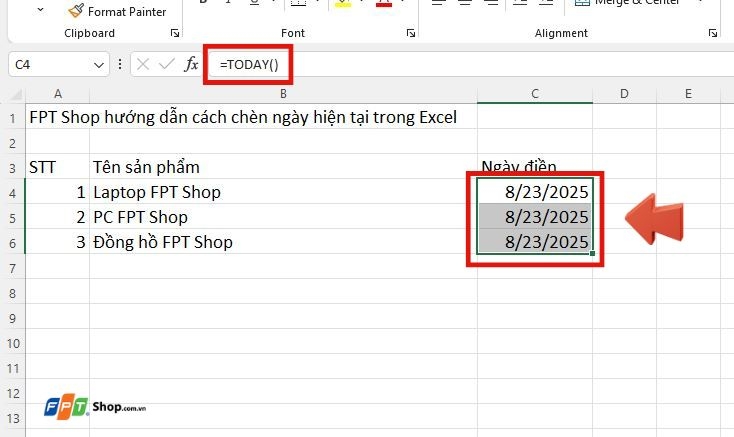This screenshot has width=734, height=437.
Task: Select column A header
Action: coord(58,94)
